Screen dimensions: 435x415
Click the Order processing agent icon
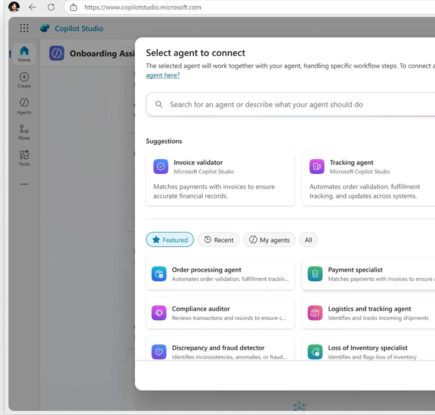click(159, 274)
